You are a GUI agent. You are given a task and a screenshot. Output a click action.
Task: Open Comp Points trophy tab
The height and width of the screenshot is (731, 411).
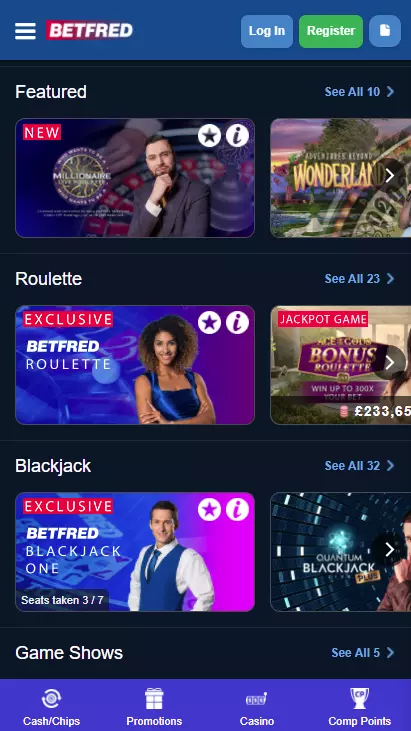pos(360,706)
